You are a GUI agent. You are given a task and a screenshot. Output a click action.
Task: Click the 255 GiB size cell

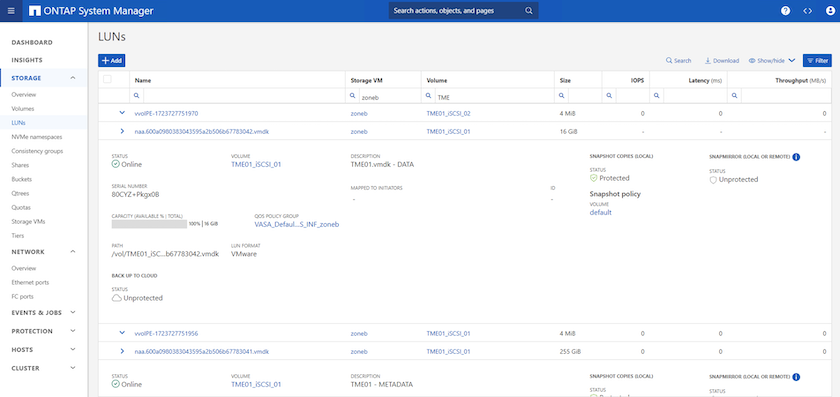[570, 351]
